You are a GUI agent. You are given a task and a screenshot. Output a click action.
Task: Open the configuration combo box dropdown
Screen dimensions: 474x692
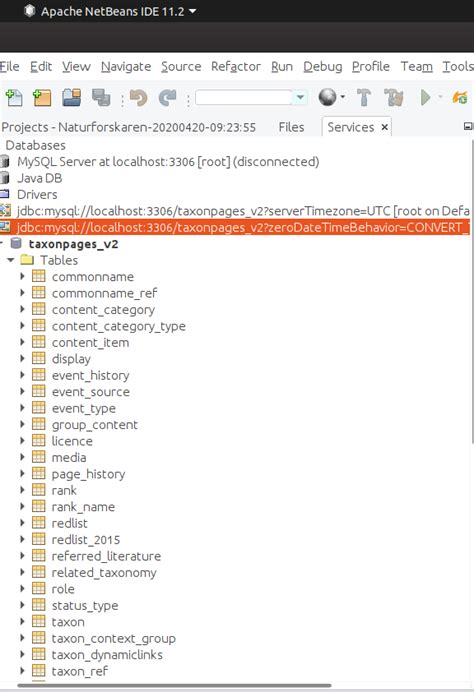coord(300,98)
